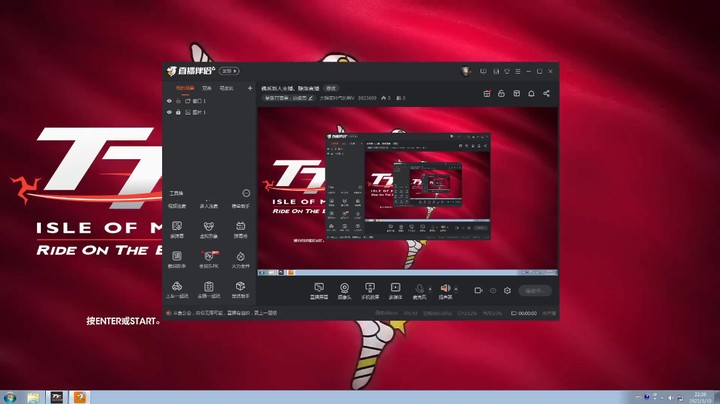720x404 pixels.
Task: Add a new scene with plus icon
Action: point(250,88)
